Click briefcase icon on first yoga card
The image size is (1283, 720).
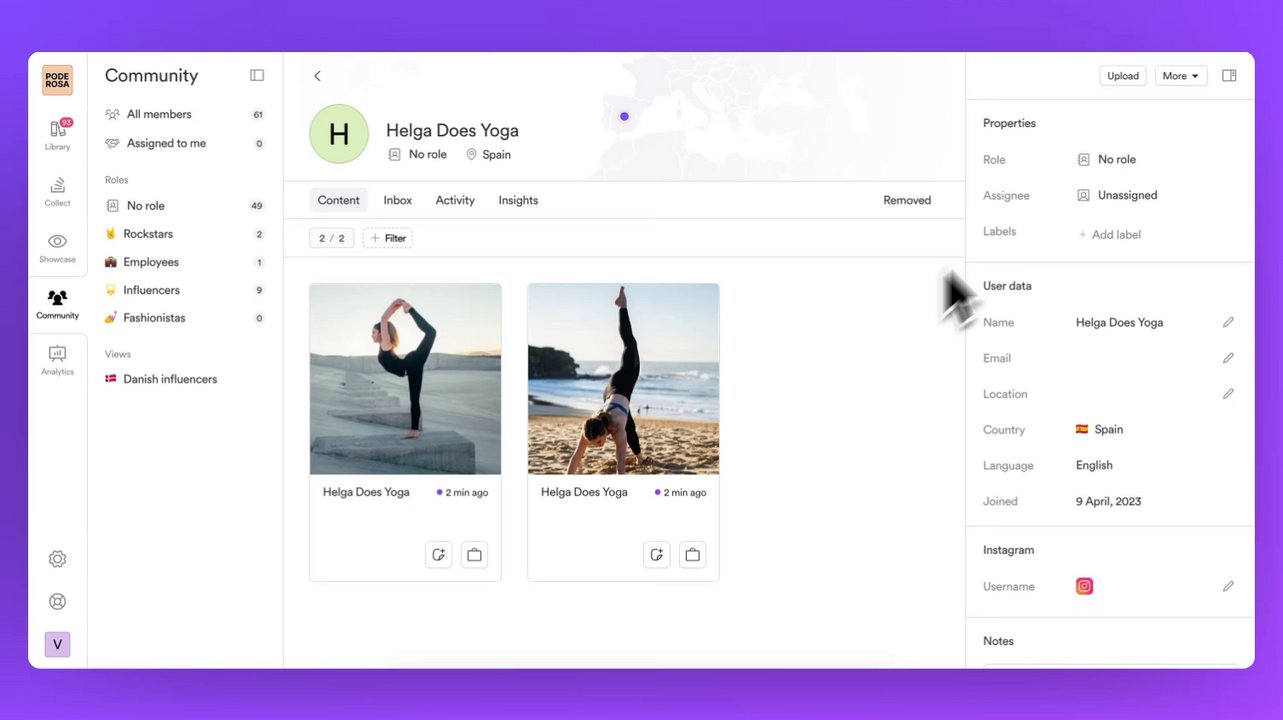point(474,554)
